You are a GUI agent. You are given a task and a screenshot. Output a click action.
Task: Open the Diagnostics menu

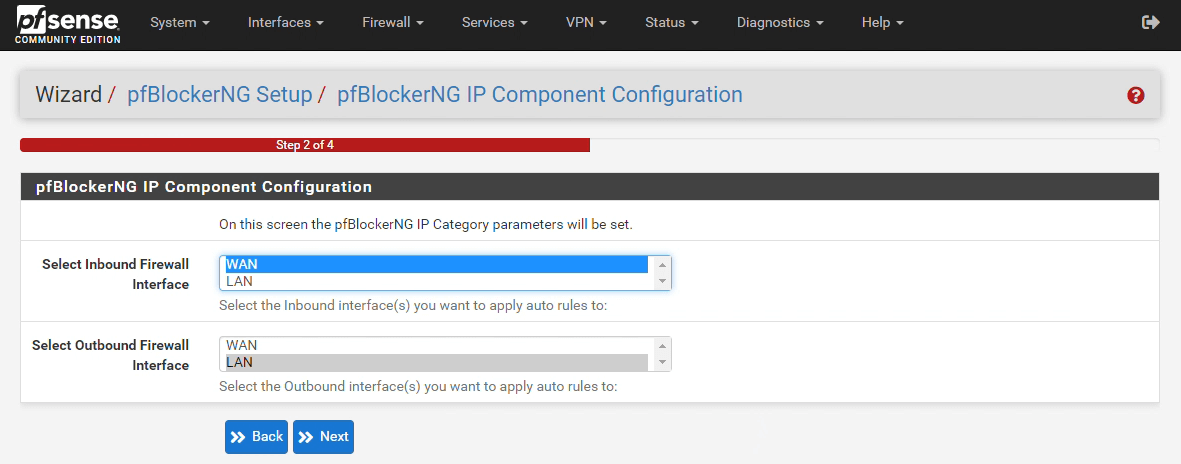780,22
